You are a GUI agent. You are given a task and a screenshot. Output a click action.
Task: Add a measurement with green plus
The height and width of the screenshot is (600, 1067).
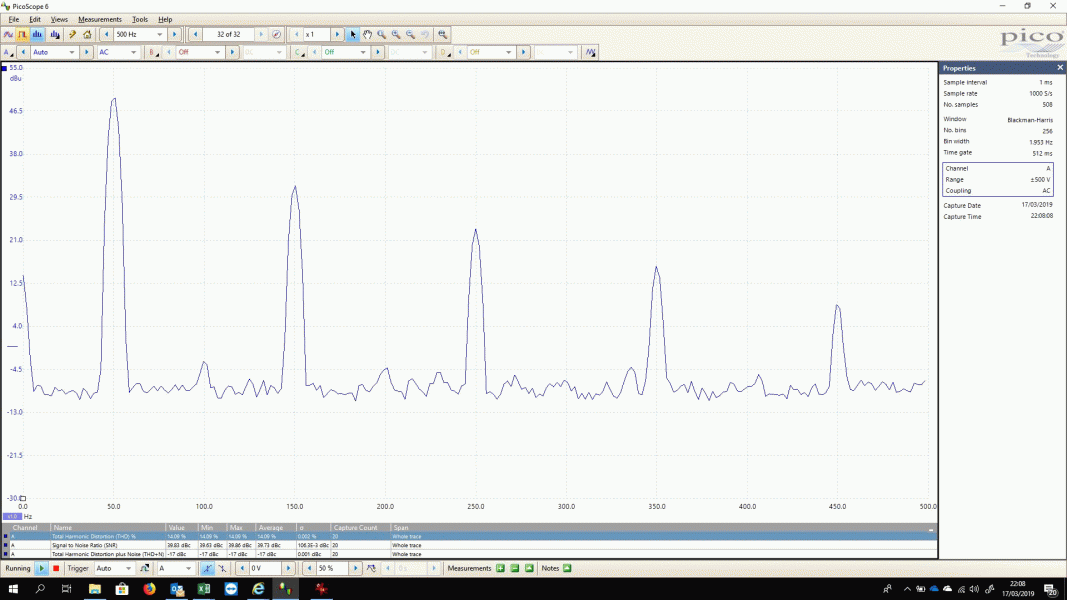pyautogui.click(x=500, y=568)
